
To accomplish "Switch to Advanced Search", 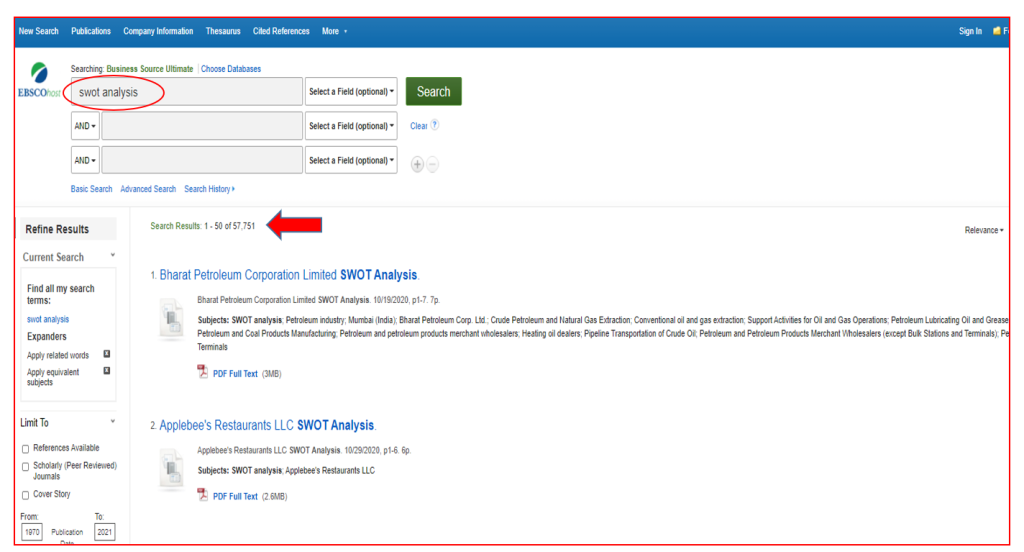I will click(148, 189).
